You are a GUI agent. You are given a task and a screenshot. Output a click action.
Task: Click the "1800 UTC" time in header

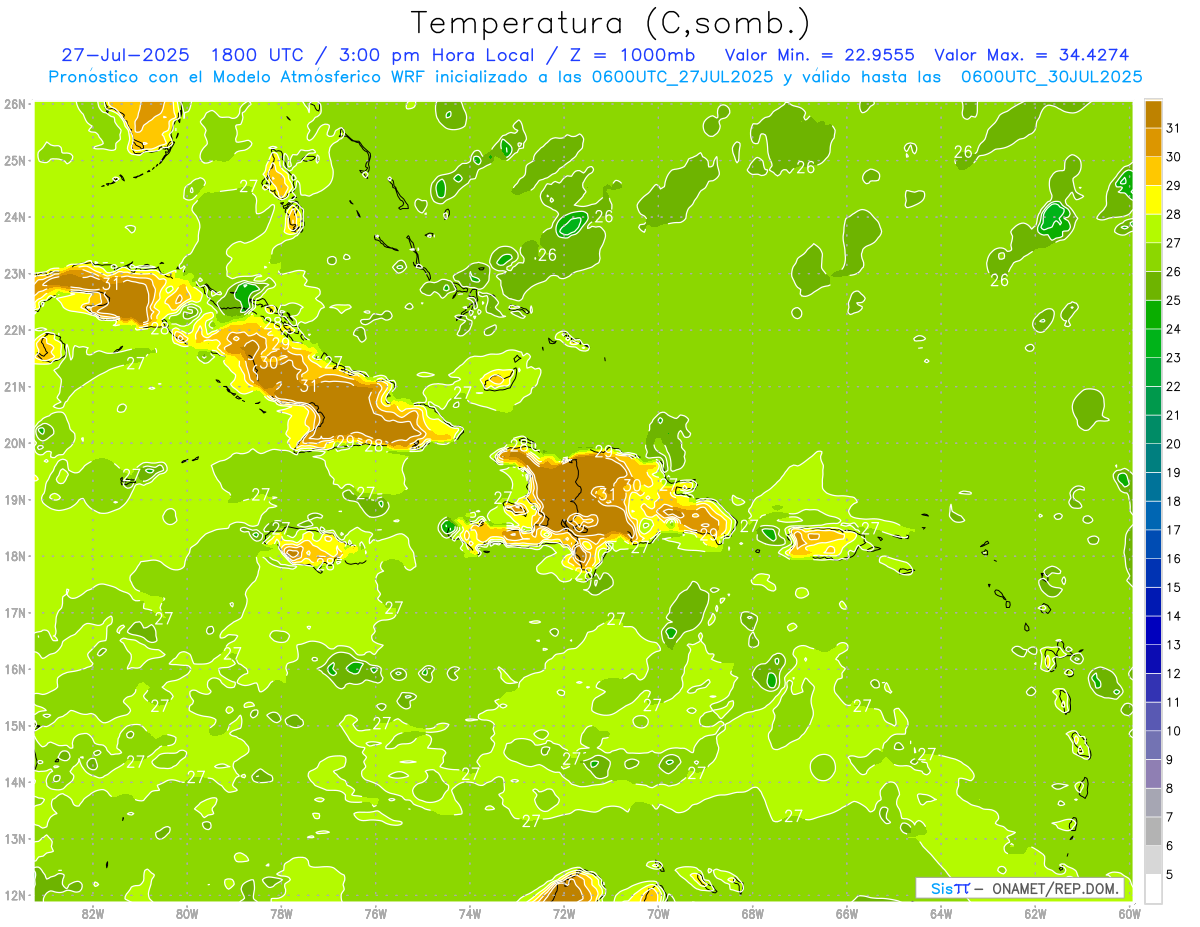tap(260, 55)
